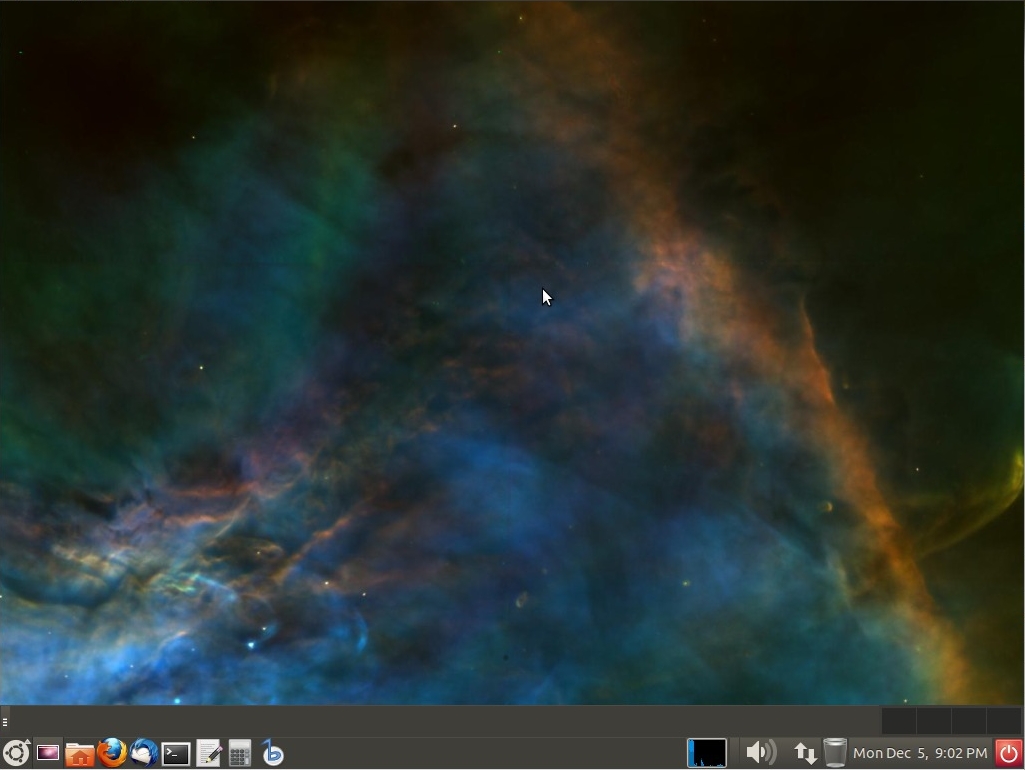Open the volume speaker applet
The height and width of the screenshot is (770, 1025).
[x=761, y=752]
